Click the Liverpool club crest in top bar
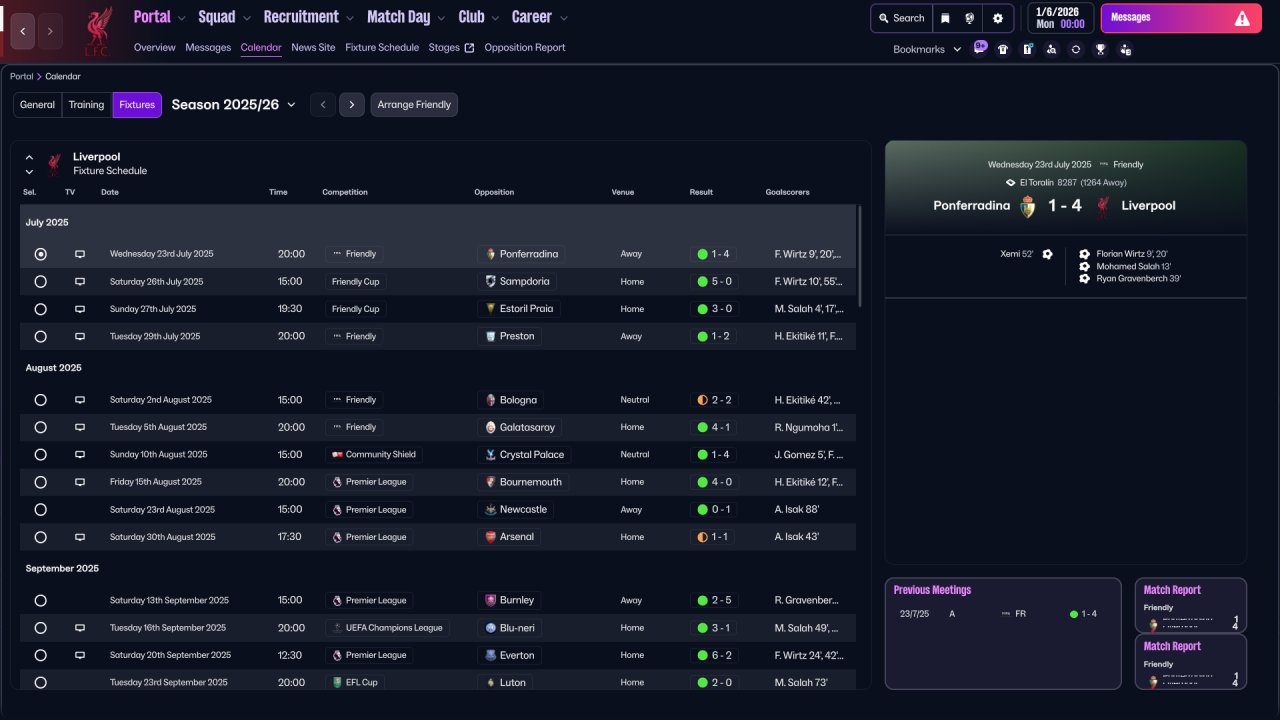Viewport: 1280px width, 720px height. point(97,31)
